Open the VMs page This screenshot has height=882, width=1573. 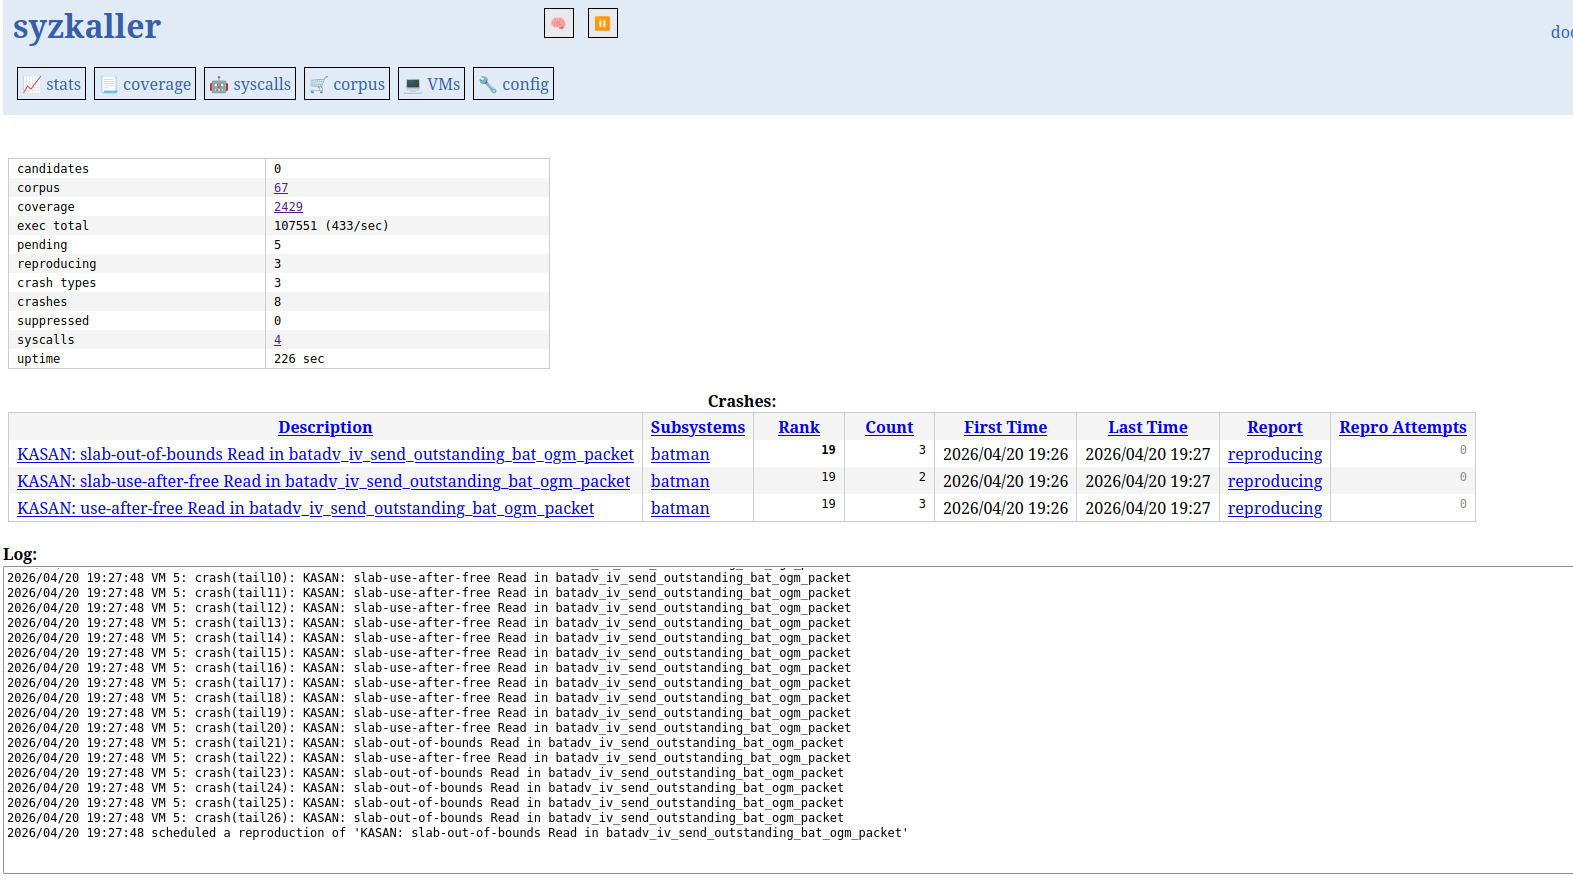[x=432, y=84]
